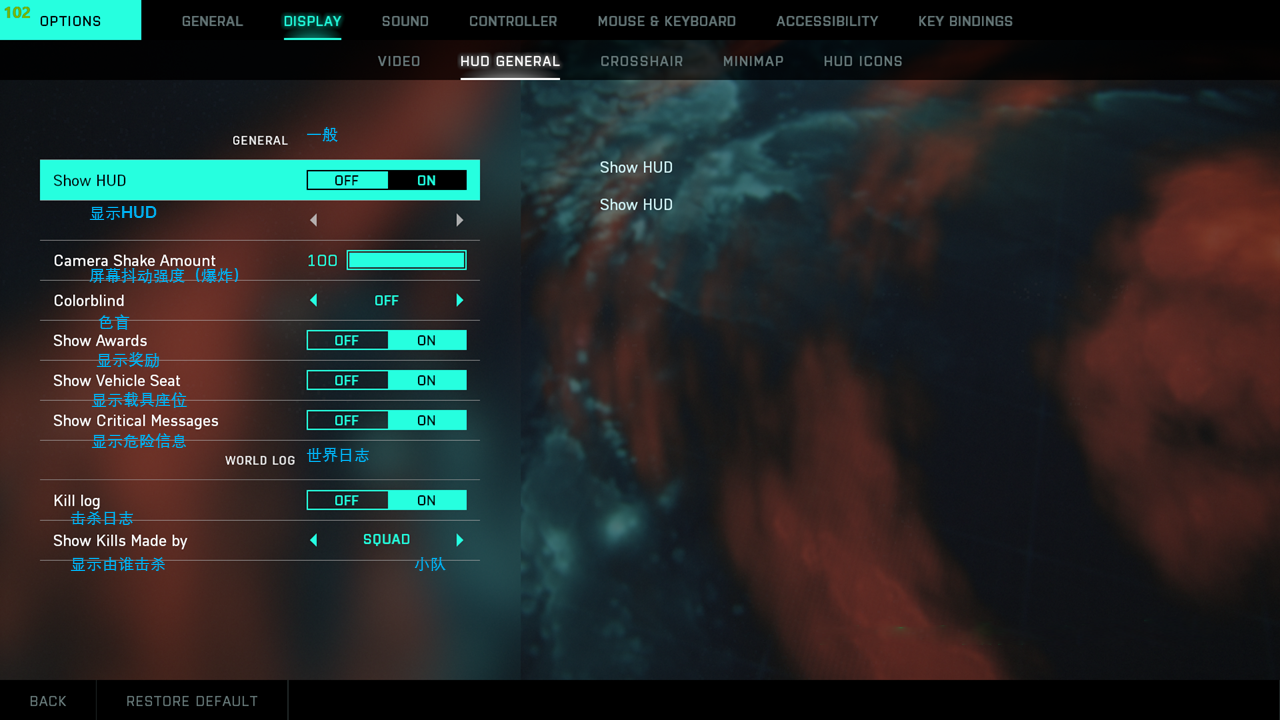Select the DISPLAY options tab

pos(312,21)
